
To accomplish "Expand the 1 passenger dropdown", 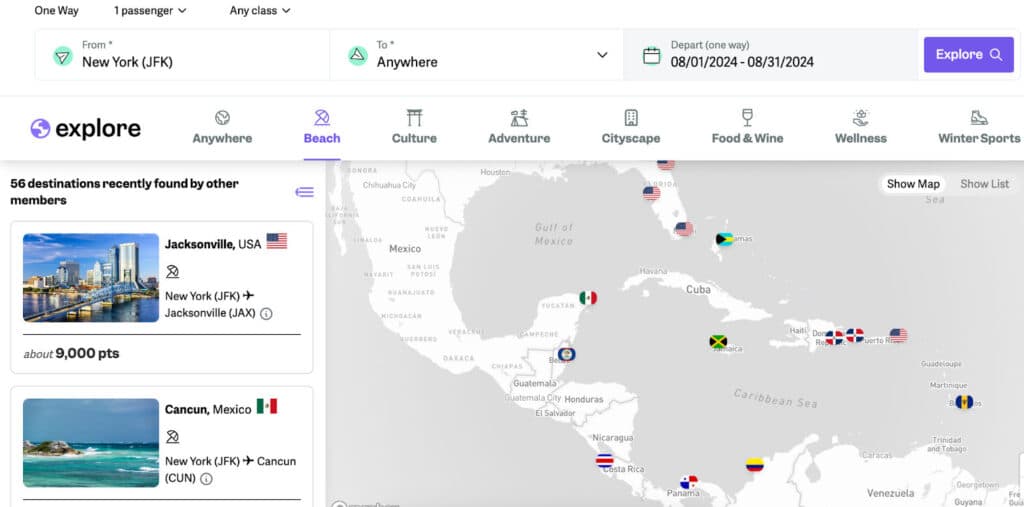I will [150, 11].
